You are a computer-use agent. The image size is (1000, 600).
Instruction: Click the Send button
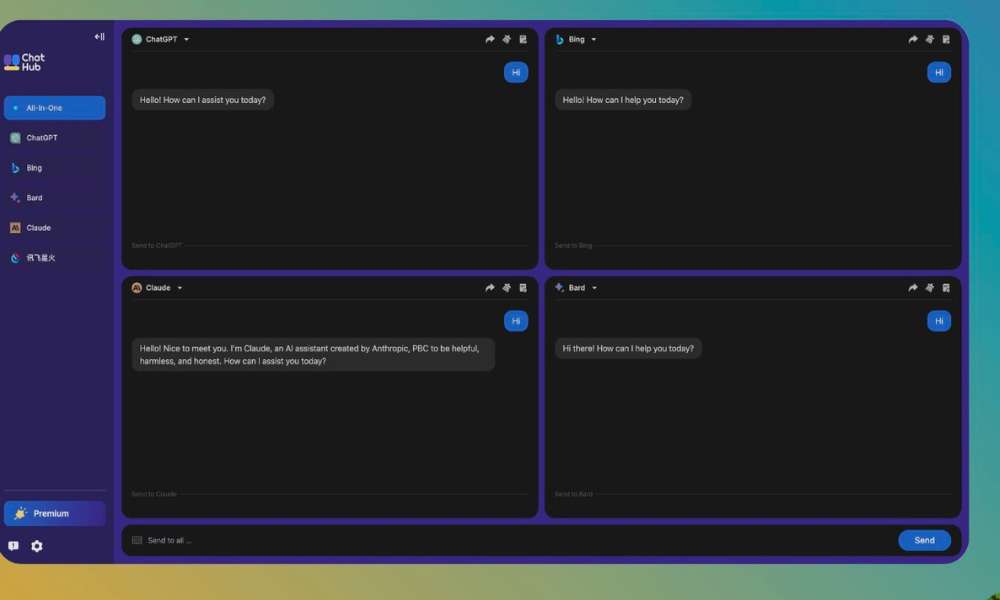[x=925, y=541]
